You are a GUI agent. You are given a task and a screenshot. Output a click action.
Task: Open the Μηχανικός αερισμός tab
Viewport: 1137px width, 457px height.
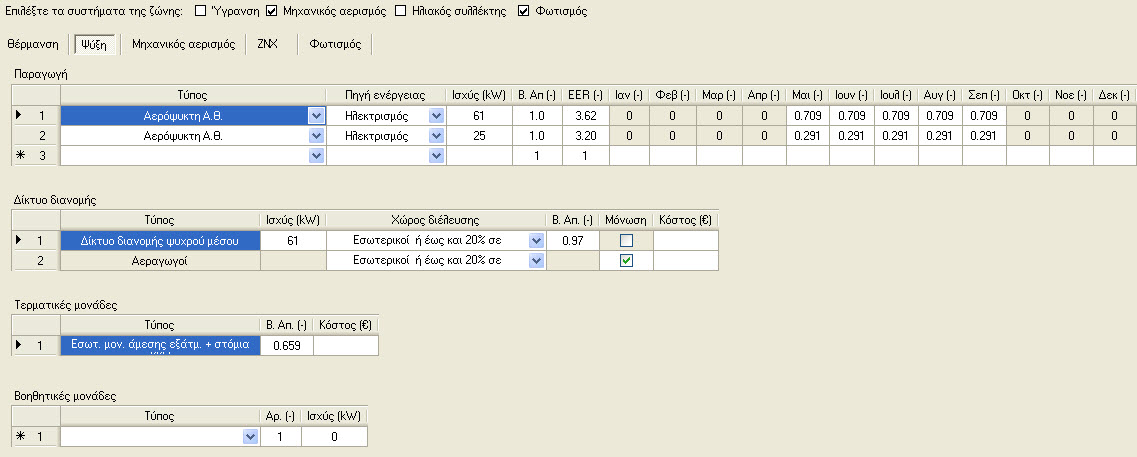pos(183,44)
